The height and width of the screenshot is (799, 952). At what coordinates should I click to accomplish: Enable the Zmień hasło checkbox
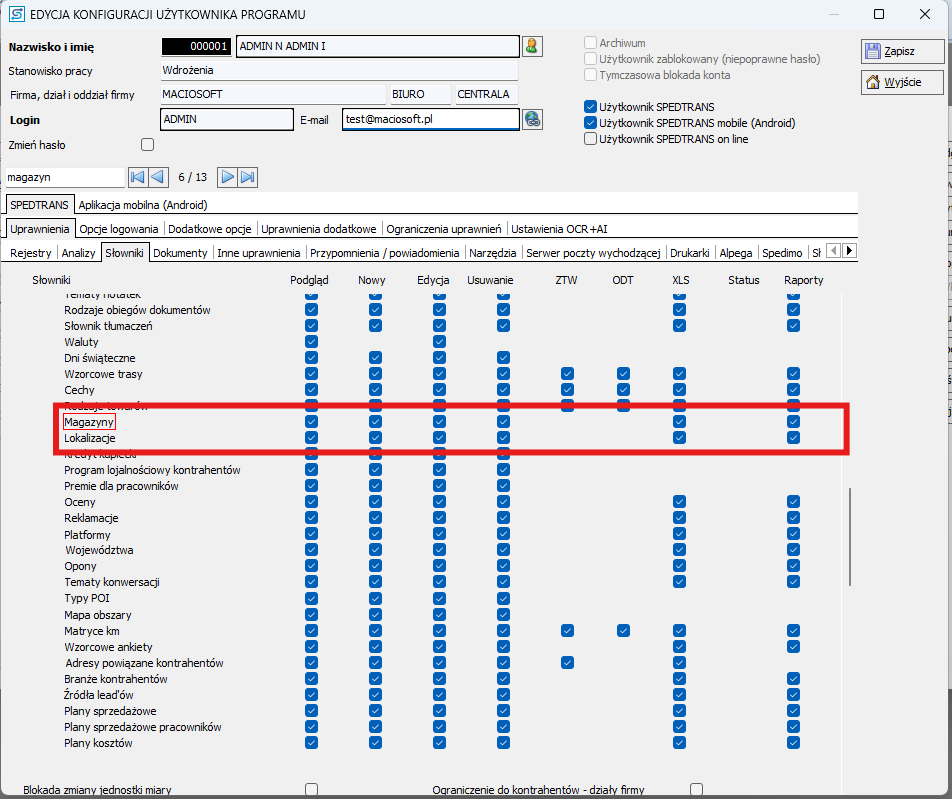click(x=148, y=145)
